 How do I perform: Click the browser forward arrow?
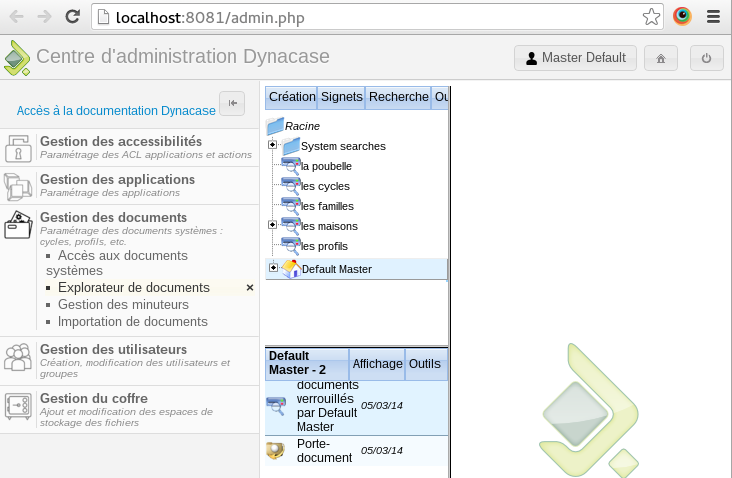(44, 17)
